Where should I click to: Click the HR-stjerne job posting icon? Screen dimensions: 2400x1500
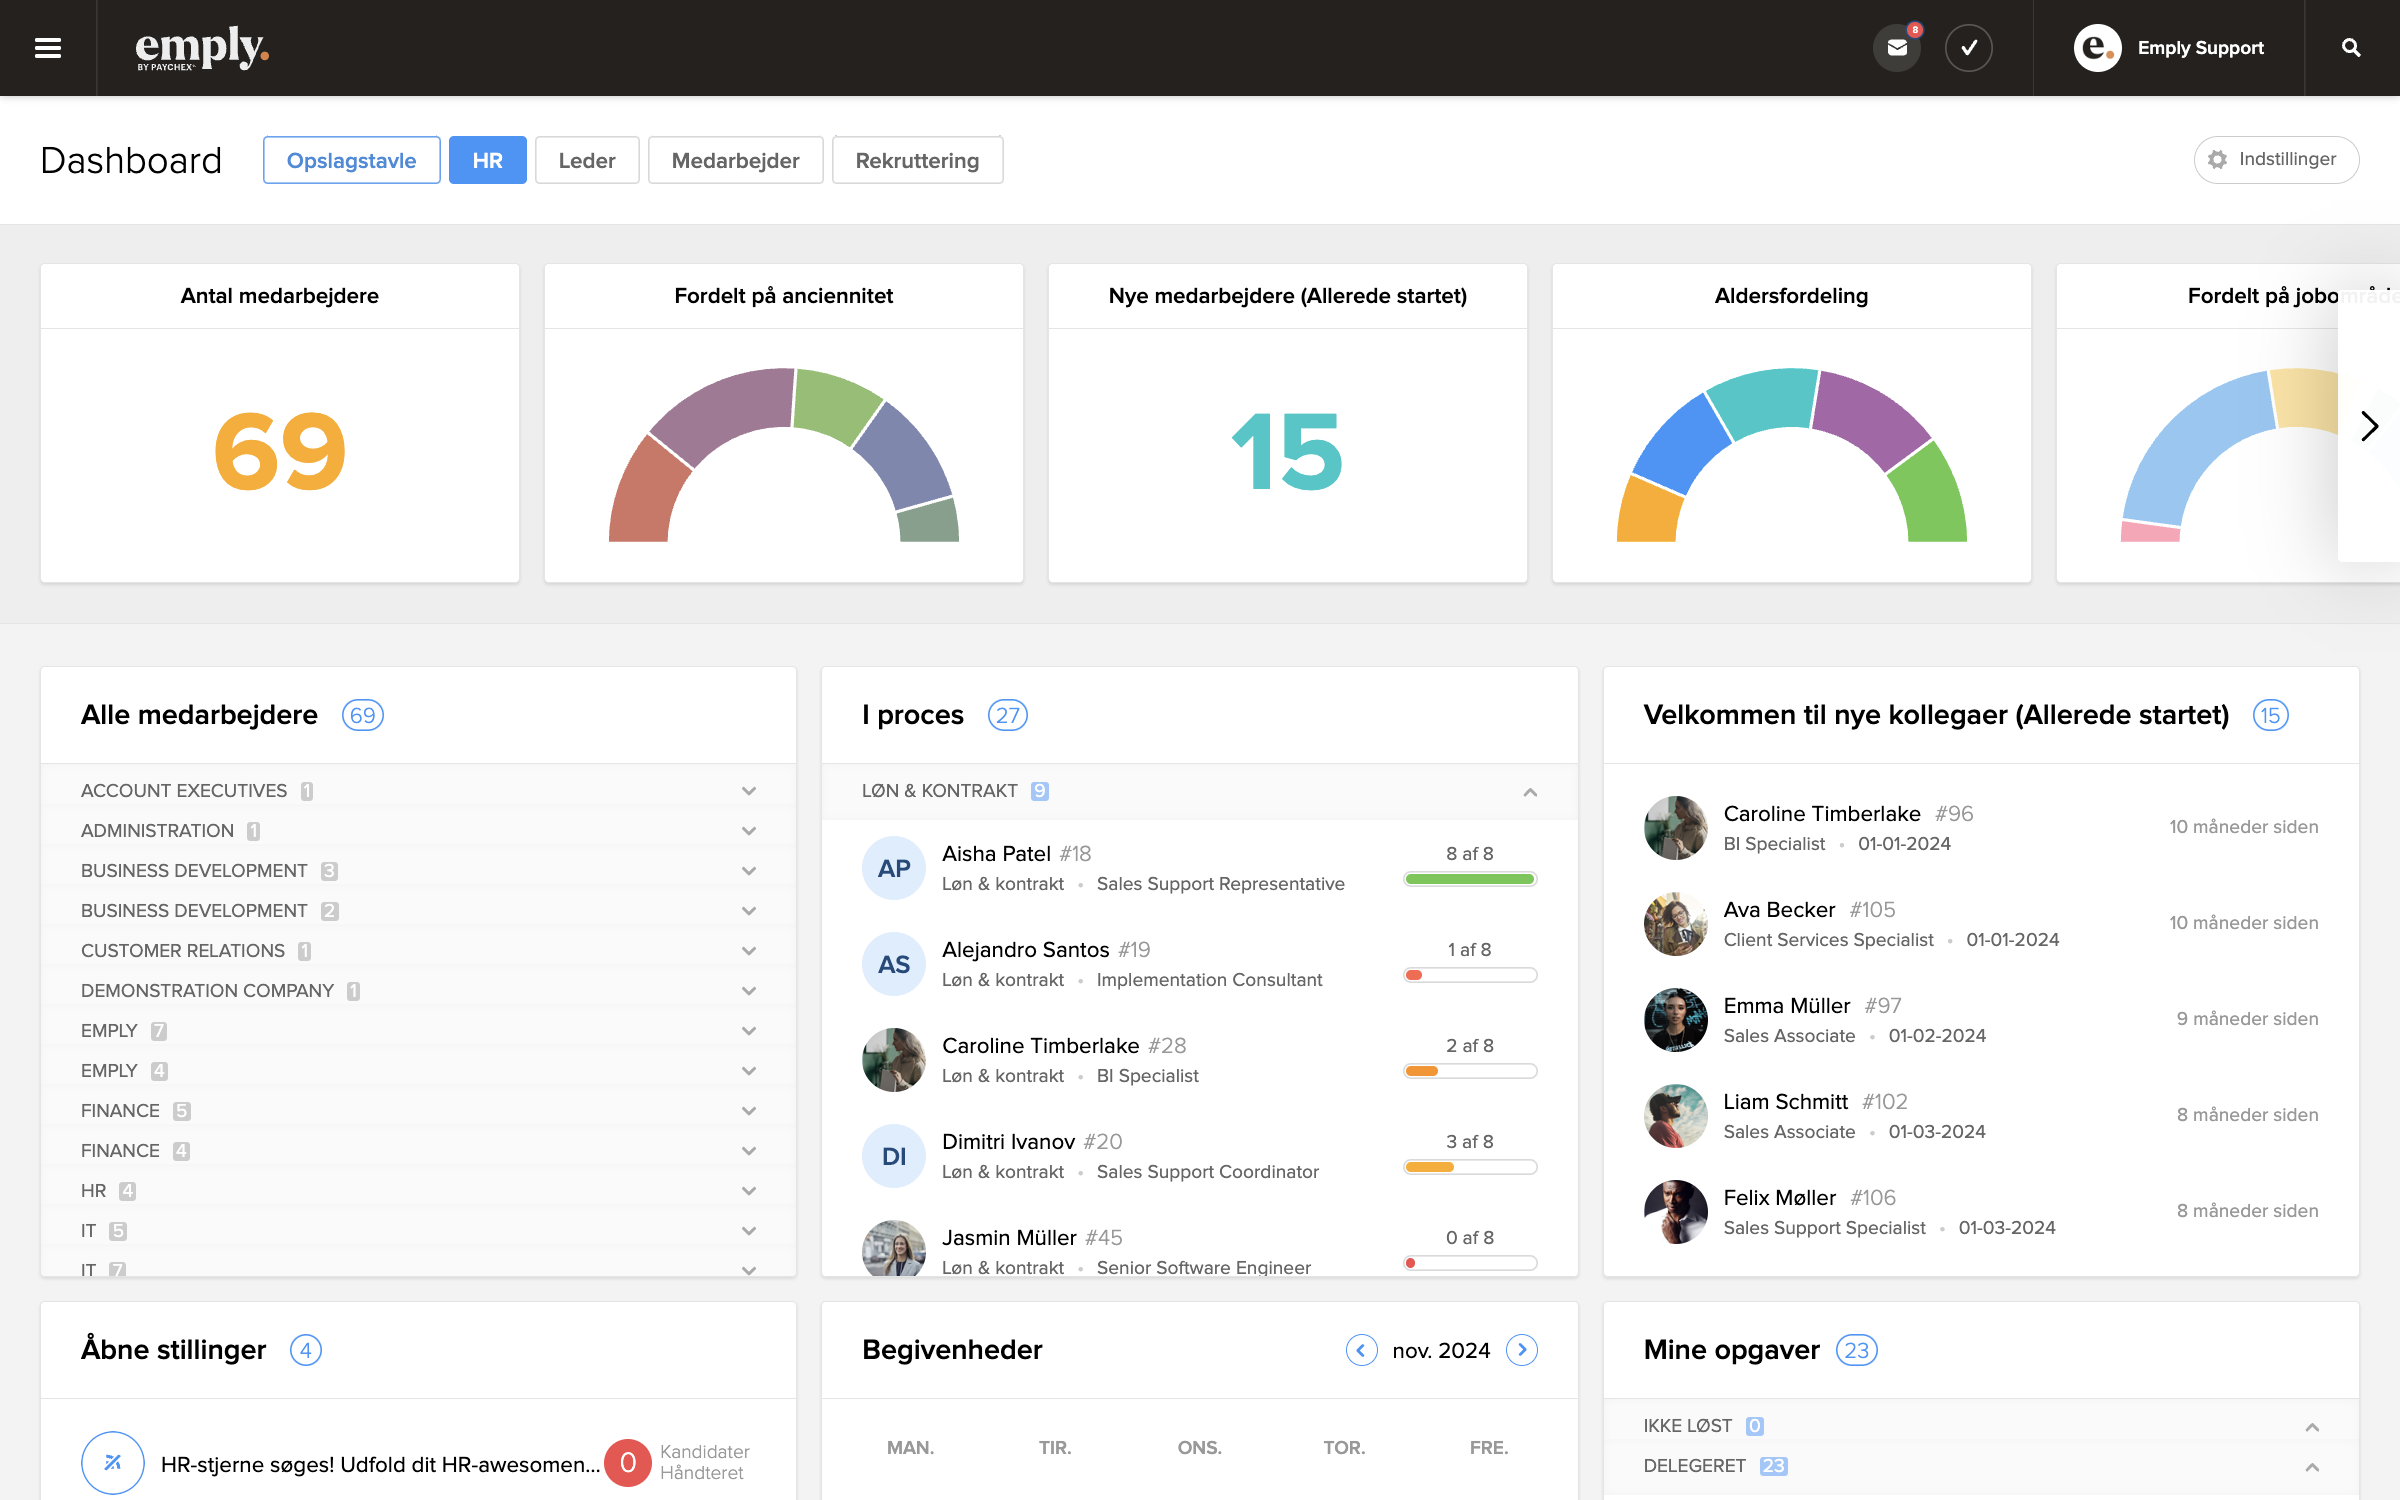coord(113,1463)
